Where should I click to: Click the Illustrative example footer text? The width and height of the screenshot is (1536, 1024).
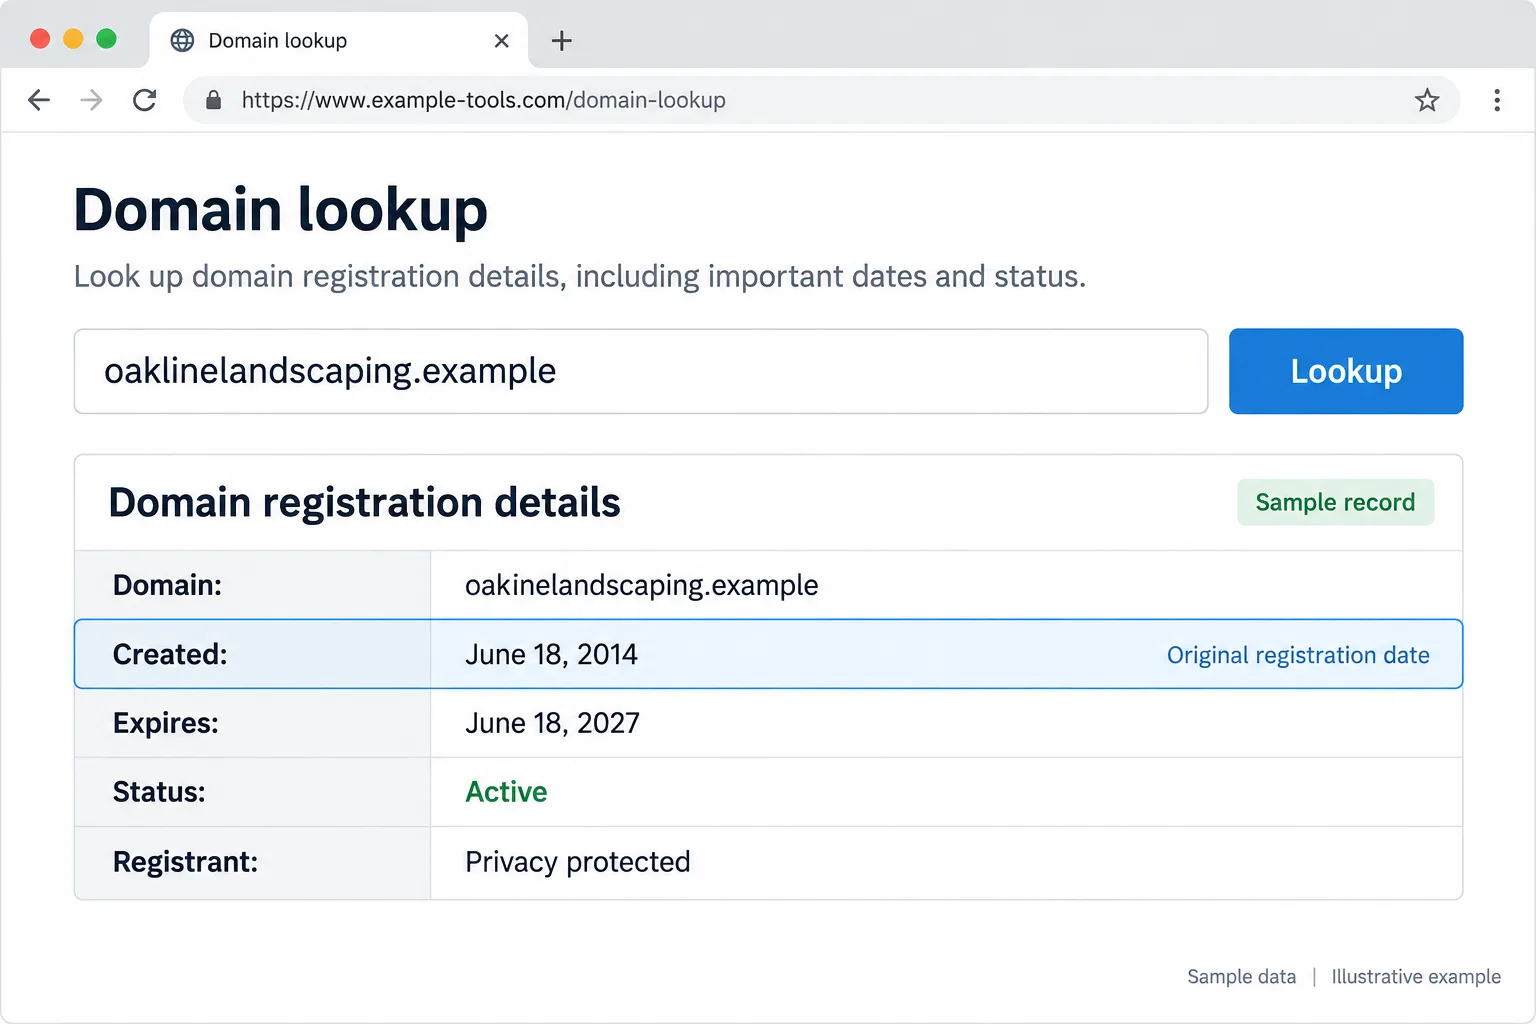coord(1416,977)
